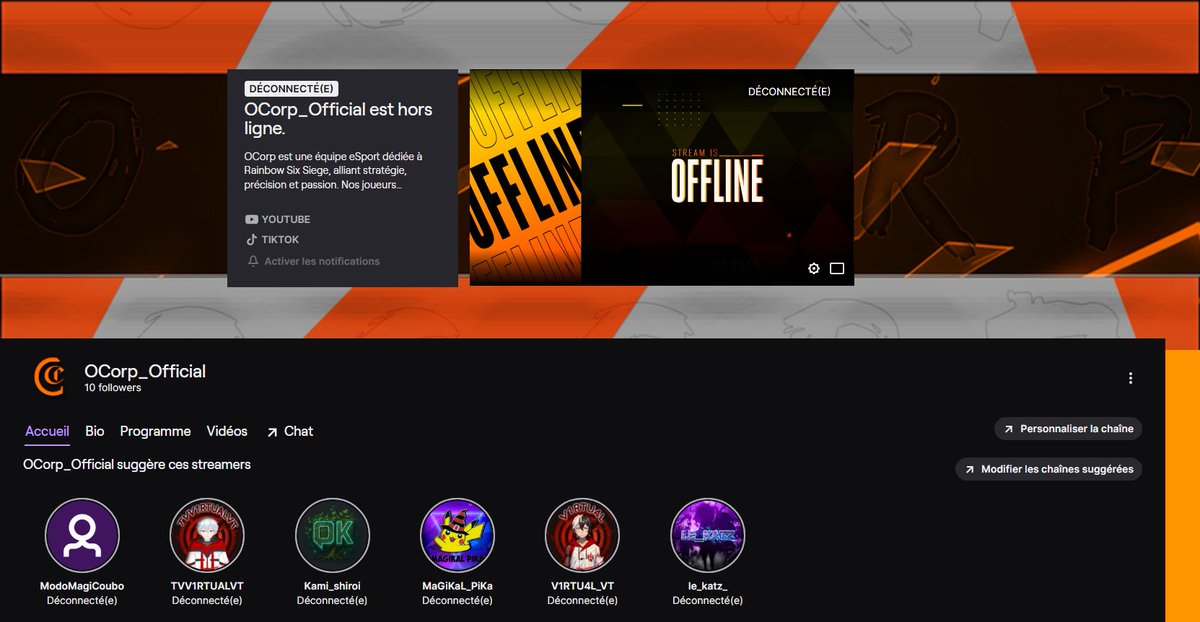The image size is (1200, 622).
Task: Enable notifications via Activer les notifications
Action: click(x=313, y=261)
